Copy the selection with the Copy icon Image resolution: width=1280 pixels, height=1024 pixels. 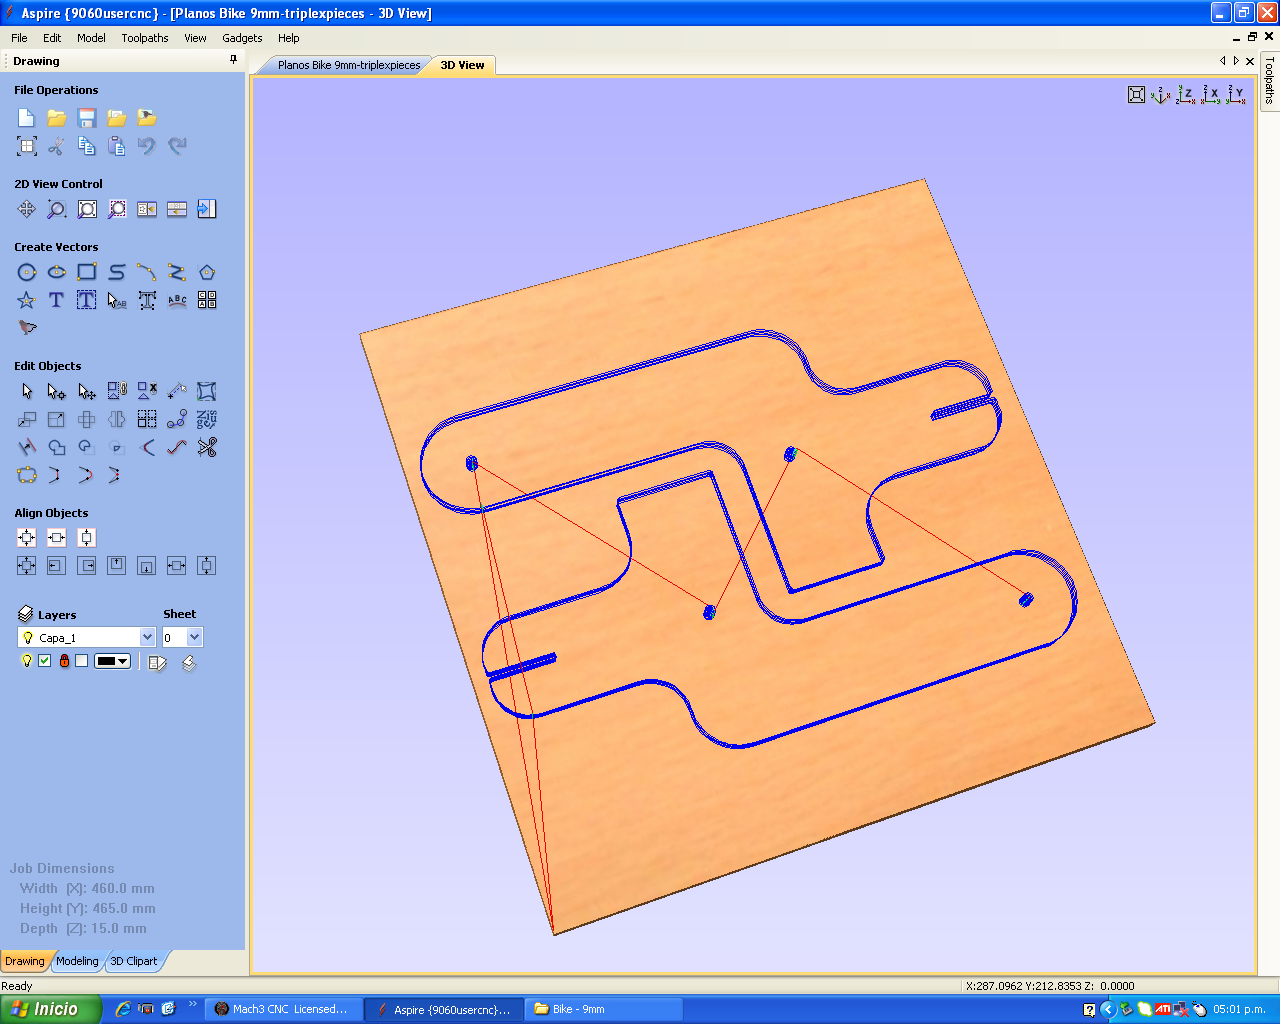click(x=87, y=146)
